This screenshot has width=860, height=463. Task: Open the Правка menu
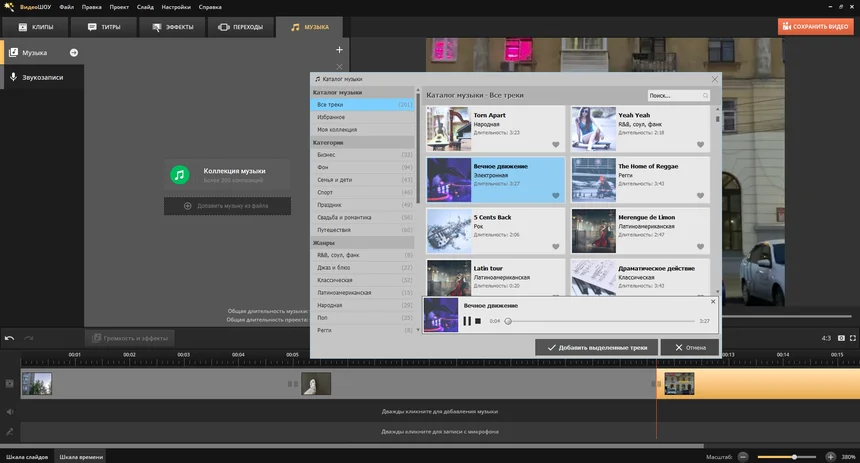92,7
